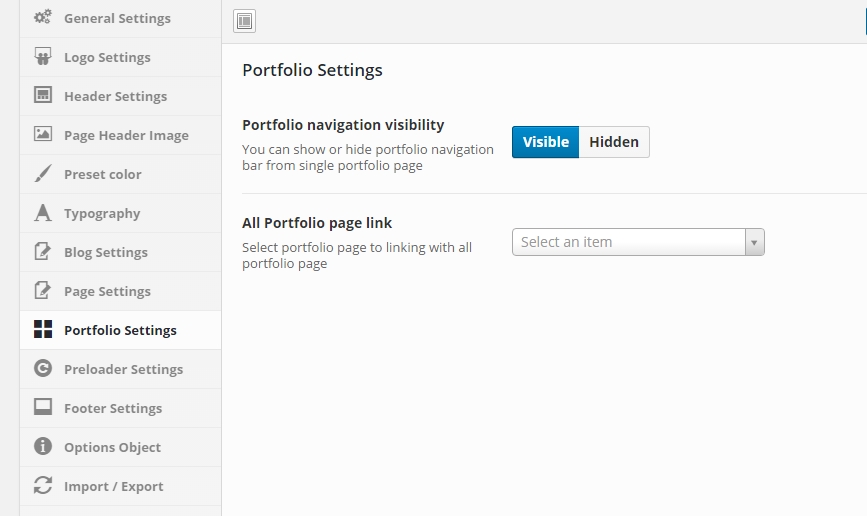
Task: Click the Page Header Image picture icon
Action: [43, 134]
